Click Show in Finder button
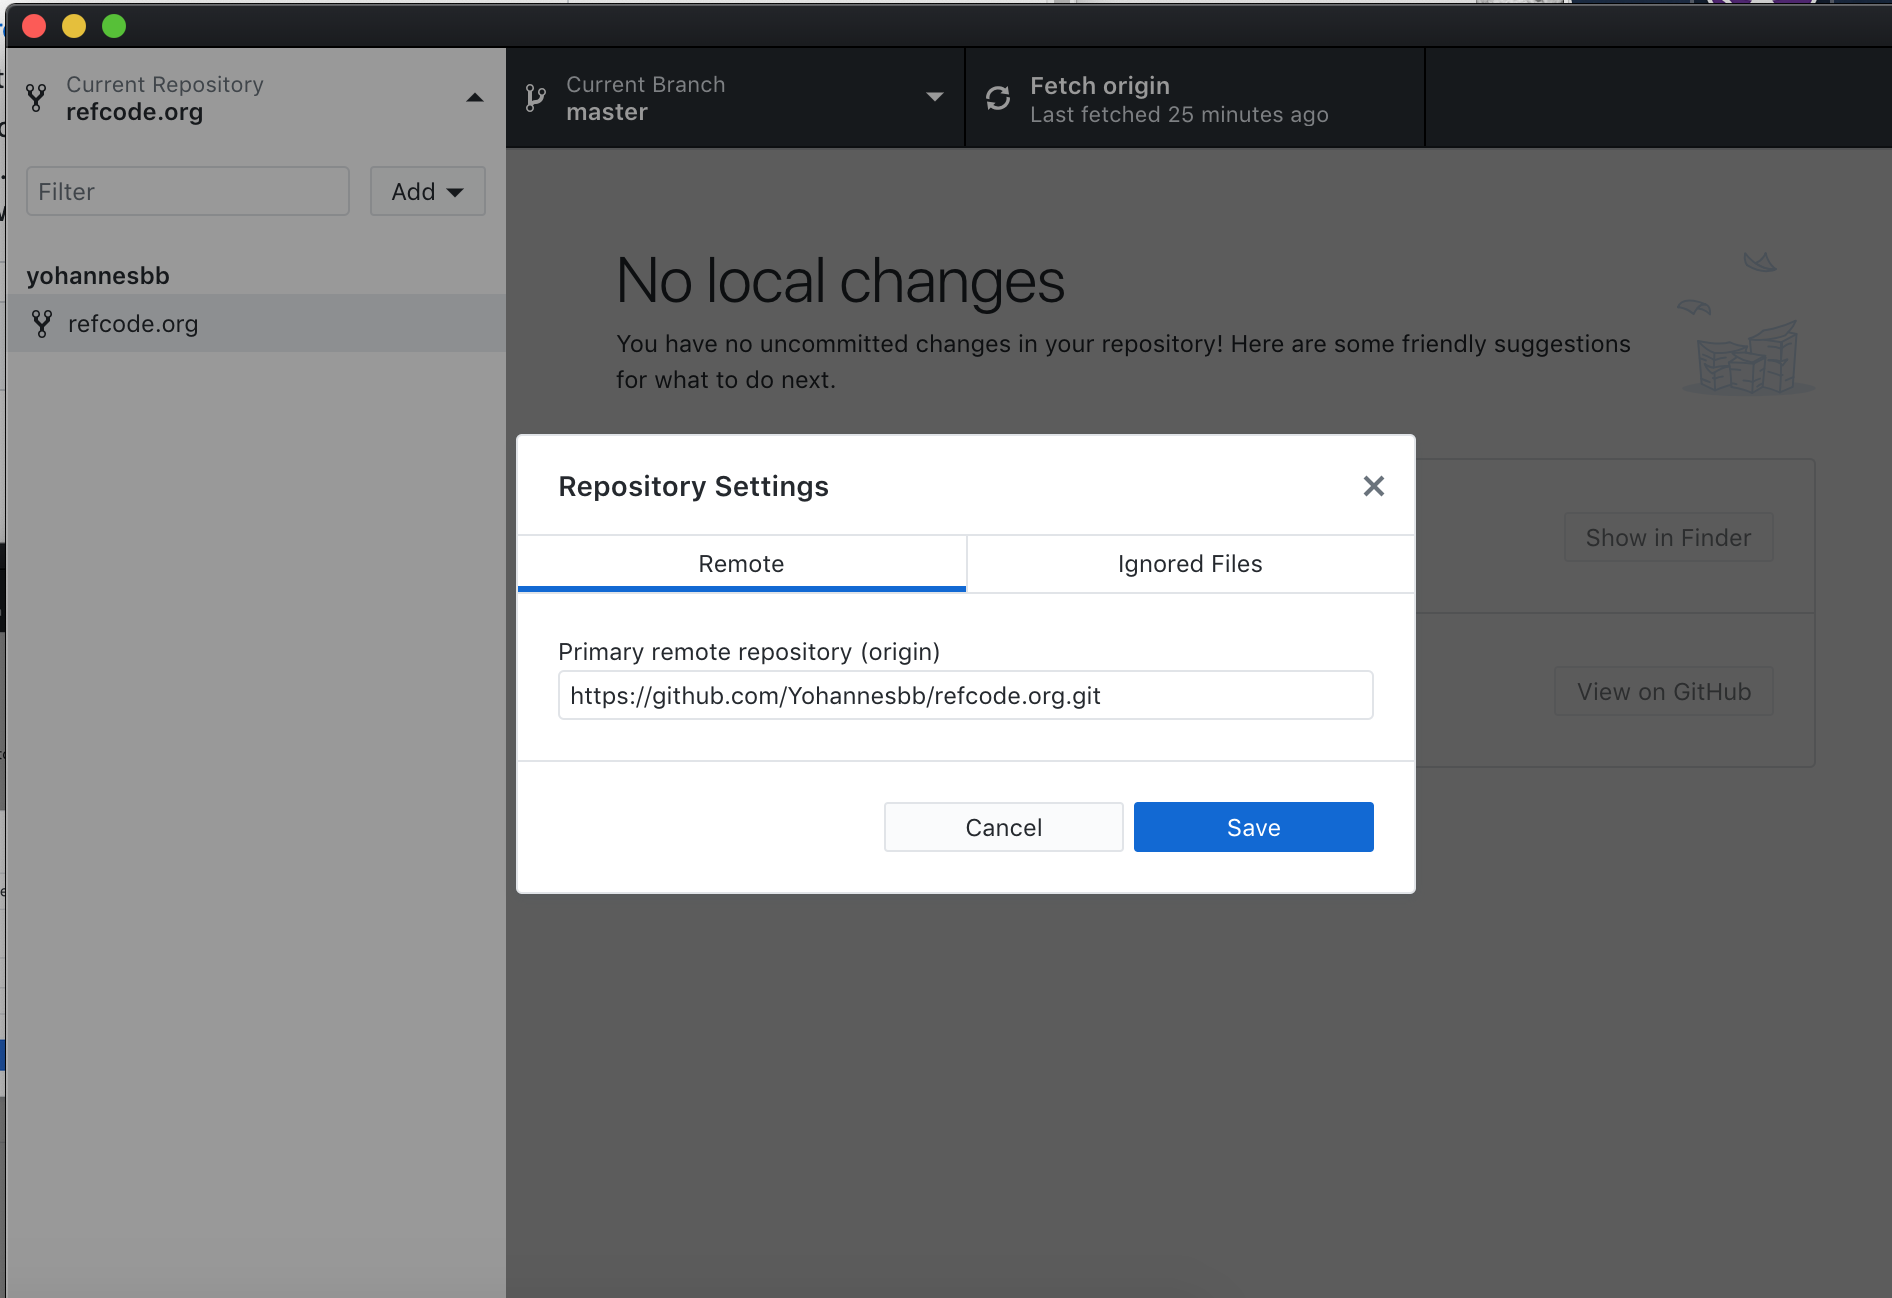This screenshot has width=1892, height=1298. (x=1668, y=538)
